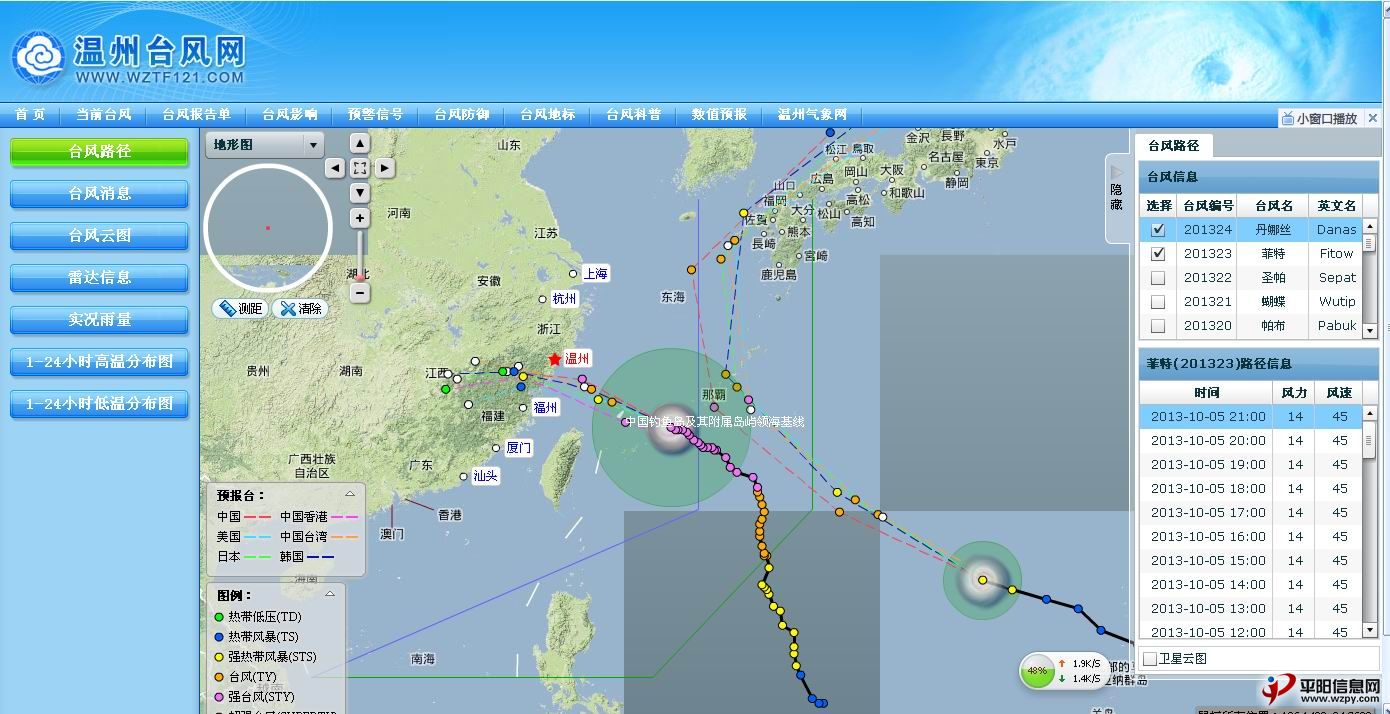Image resolution: width=1390 pixels, height=714 pixels.
Task: Open 1-24小时低温分布图 sidebar button
Action: point(99,404)
